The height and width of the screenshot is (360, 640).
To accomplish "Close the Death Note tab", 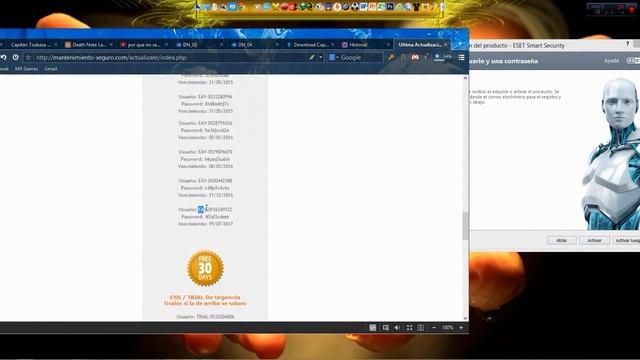I will tap(111, 44).
